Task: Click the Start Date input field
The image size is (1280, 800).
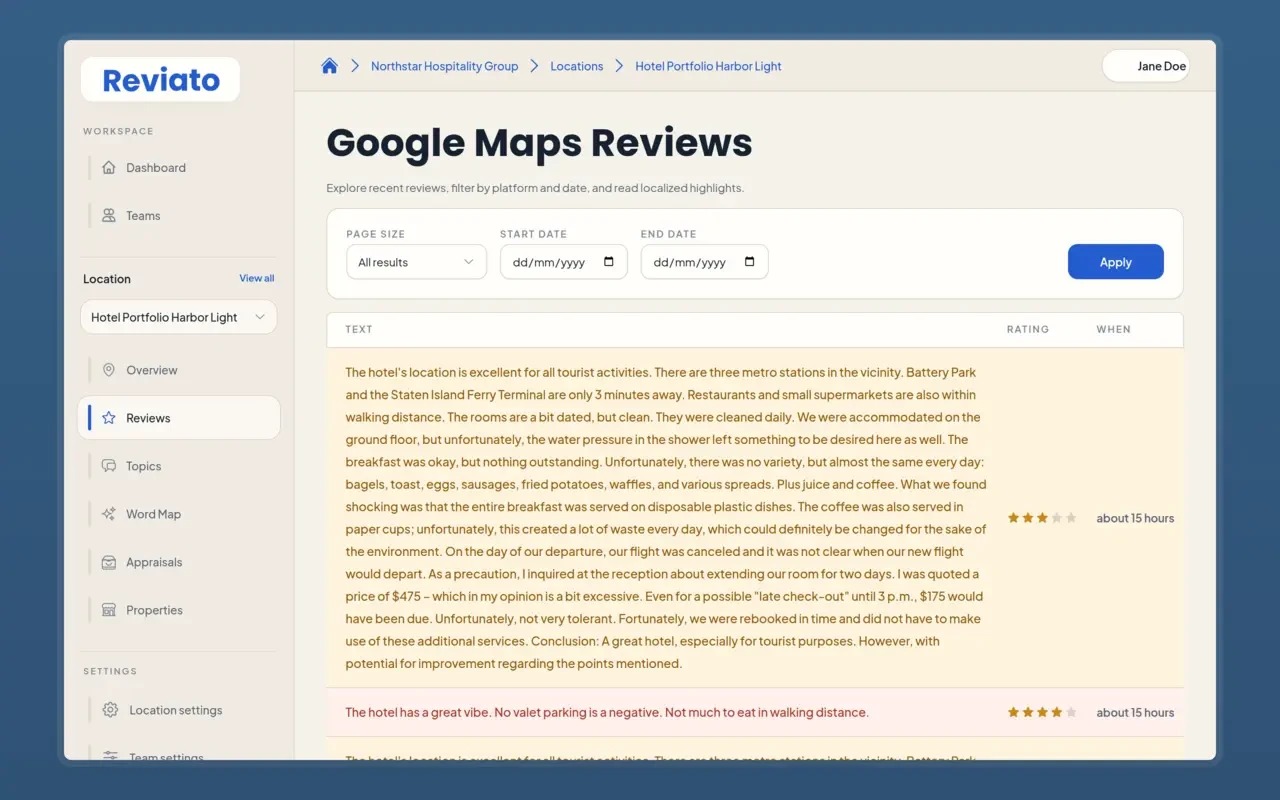Action: (x=563, y=262)
